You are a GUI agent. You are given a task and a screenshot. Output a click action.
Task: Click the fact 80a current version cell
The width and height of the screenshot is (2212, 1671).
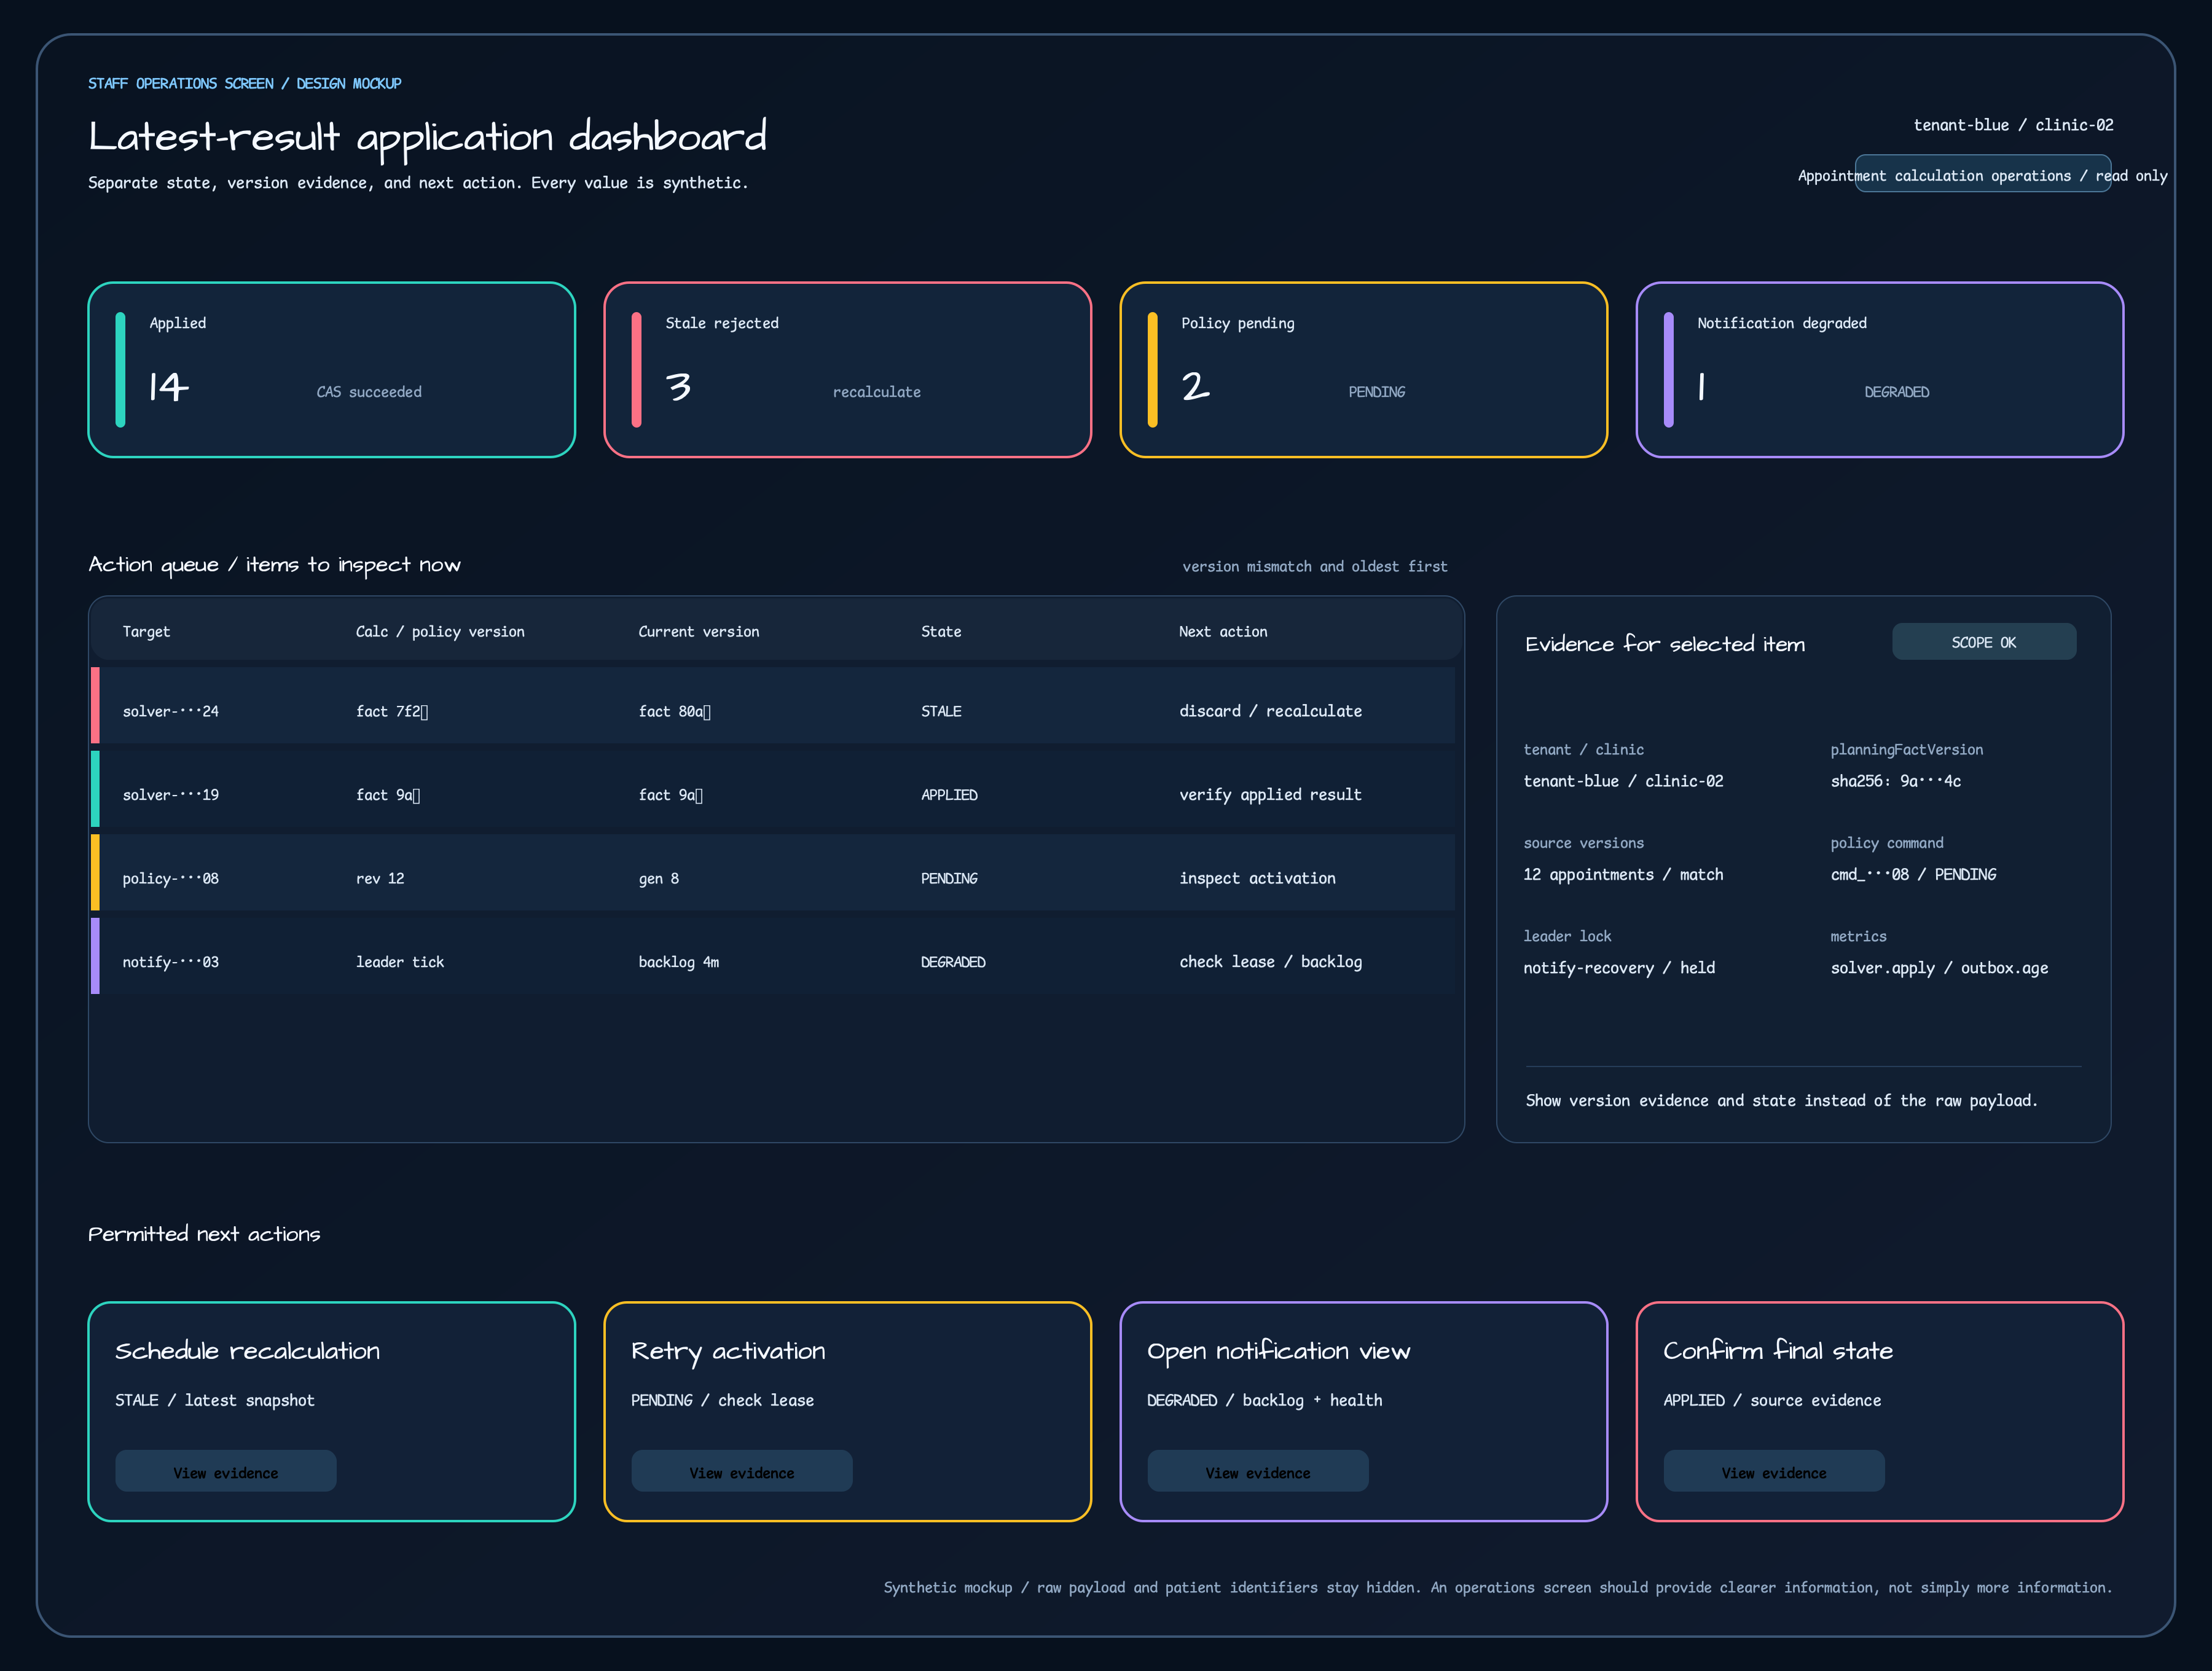tap(675, 711)
